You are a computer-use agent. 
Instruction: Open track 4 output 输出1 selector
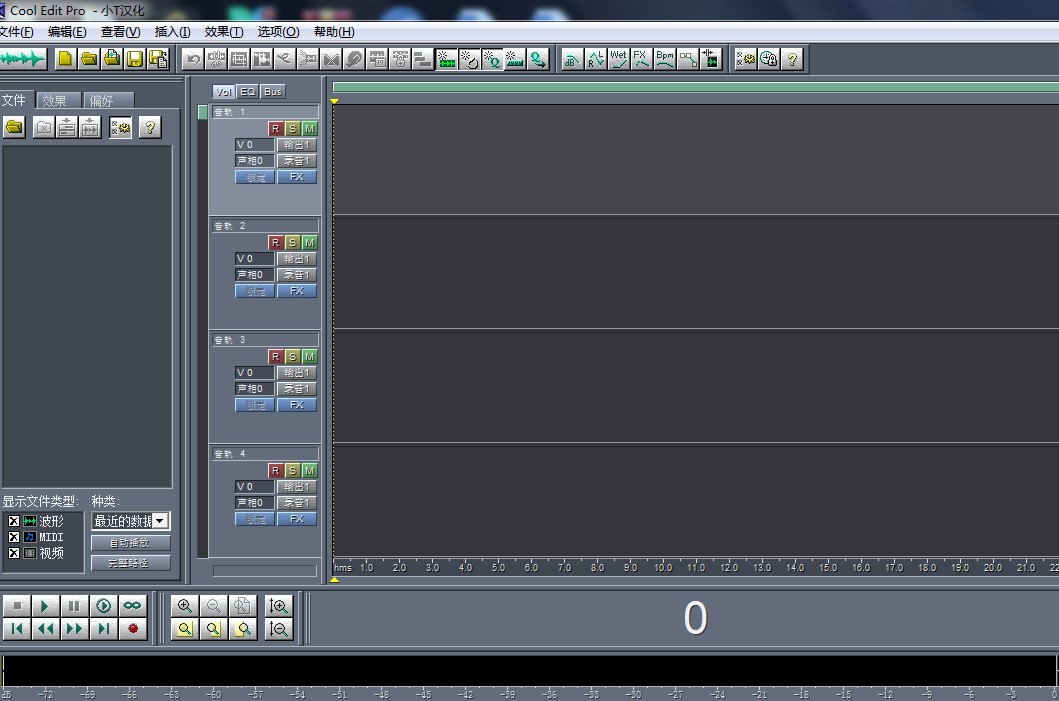(x=296, y=487)
